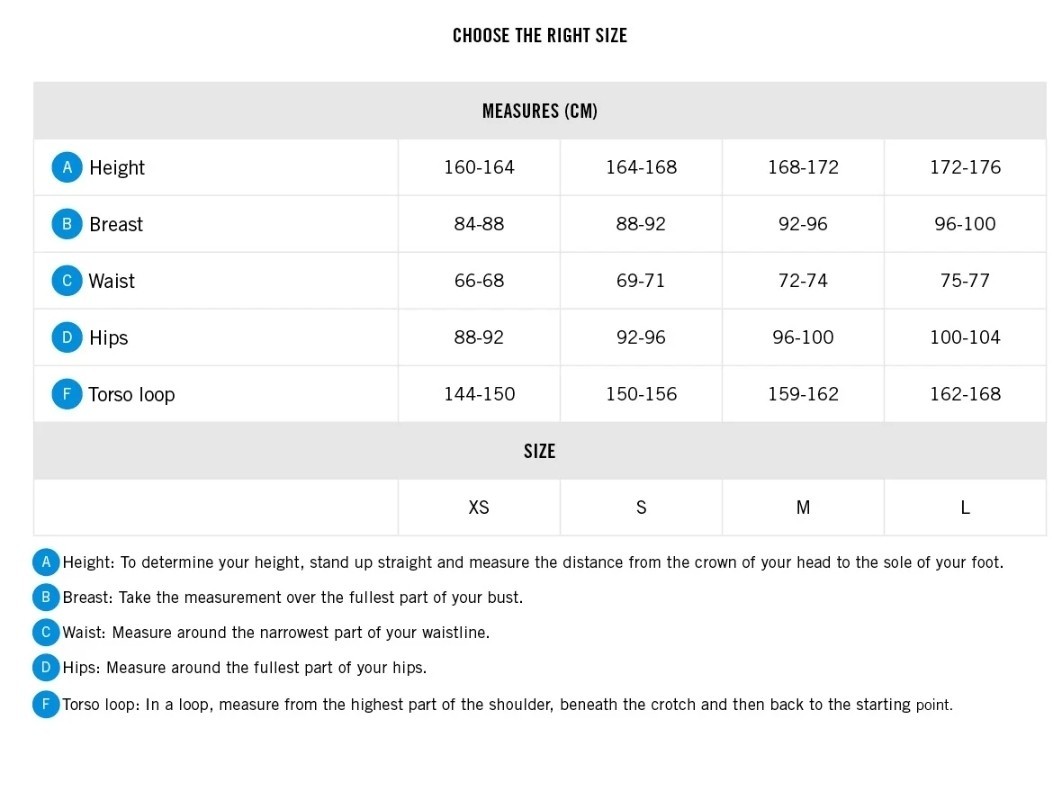Click the D icon in Hips description legend
Screen dimensions: 1054x791
46,667
